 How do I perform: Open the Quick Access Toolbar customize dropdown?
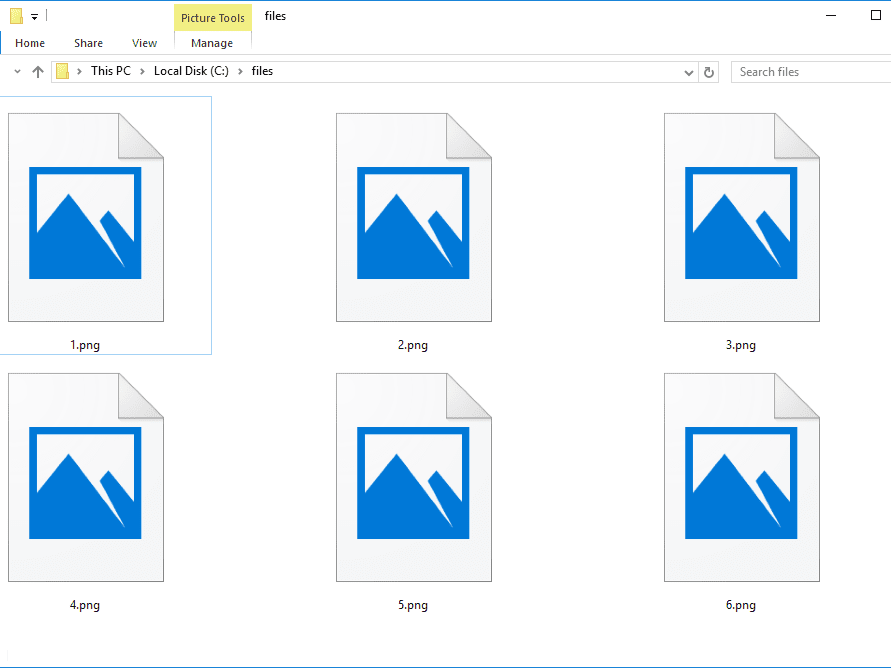click(33, 16)
